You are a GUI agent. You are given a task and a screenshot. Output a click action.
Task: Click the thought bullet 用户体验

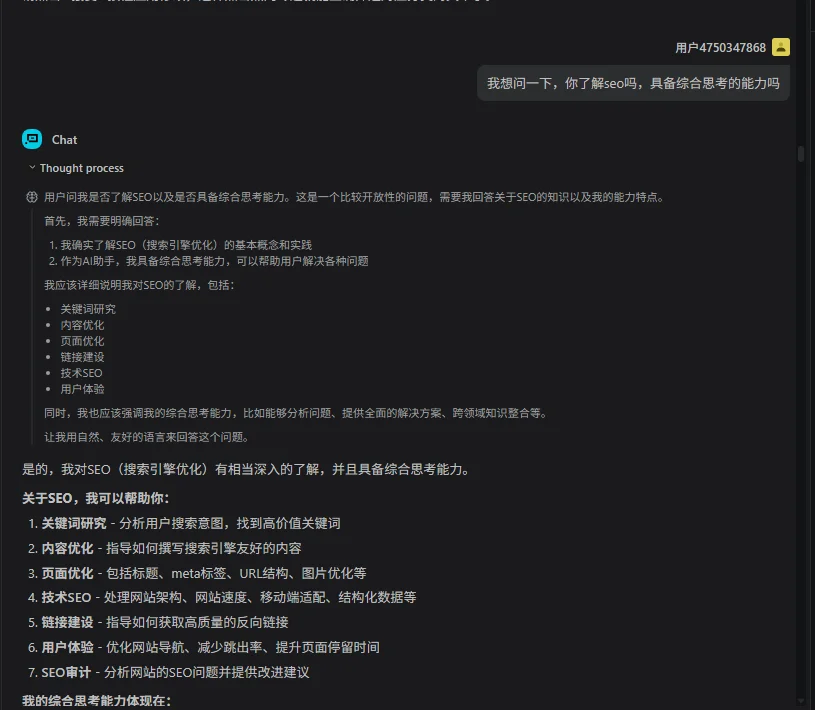click(82, 389)
